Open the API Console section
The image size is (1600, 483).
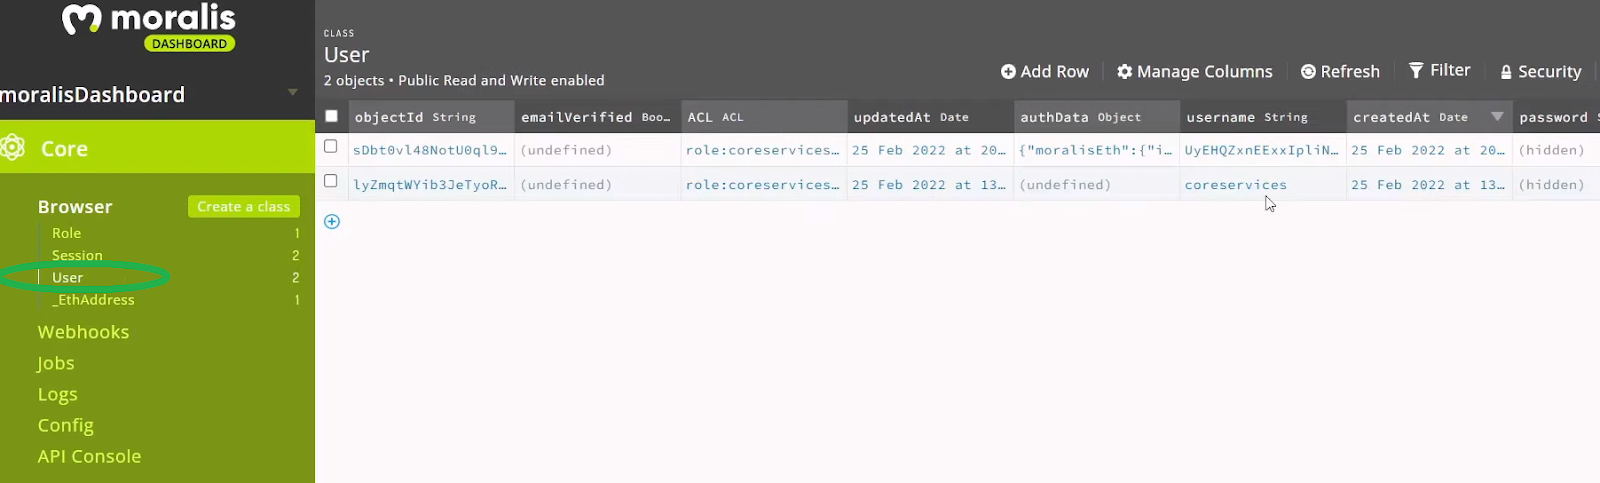tap(89, 456)
